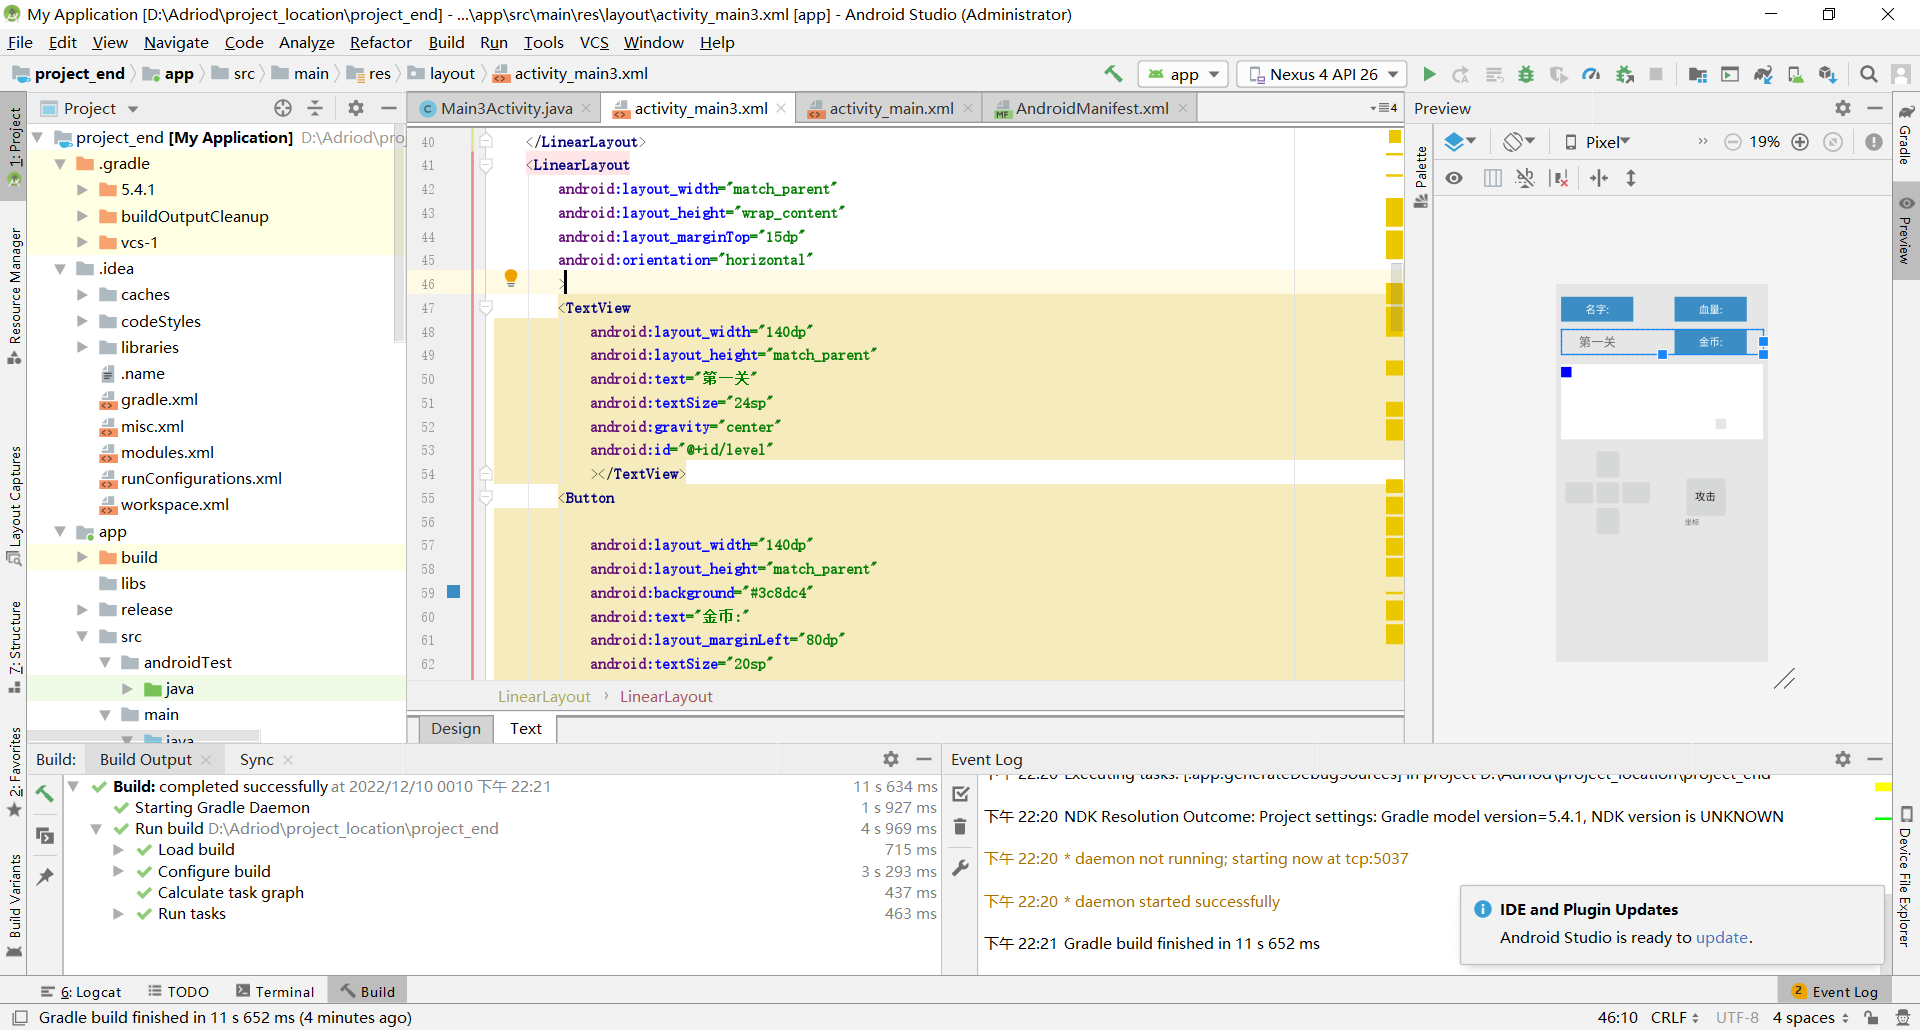Screen dimensions: 1920x1030
Task: Start debugging with the green bug icon
Action: [1526, 74]
